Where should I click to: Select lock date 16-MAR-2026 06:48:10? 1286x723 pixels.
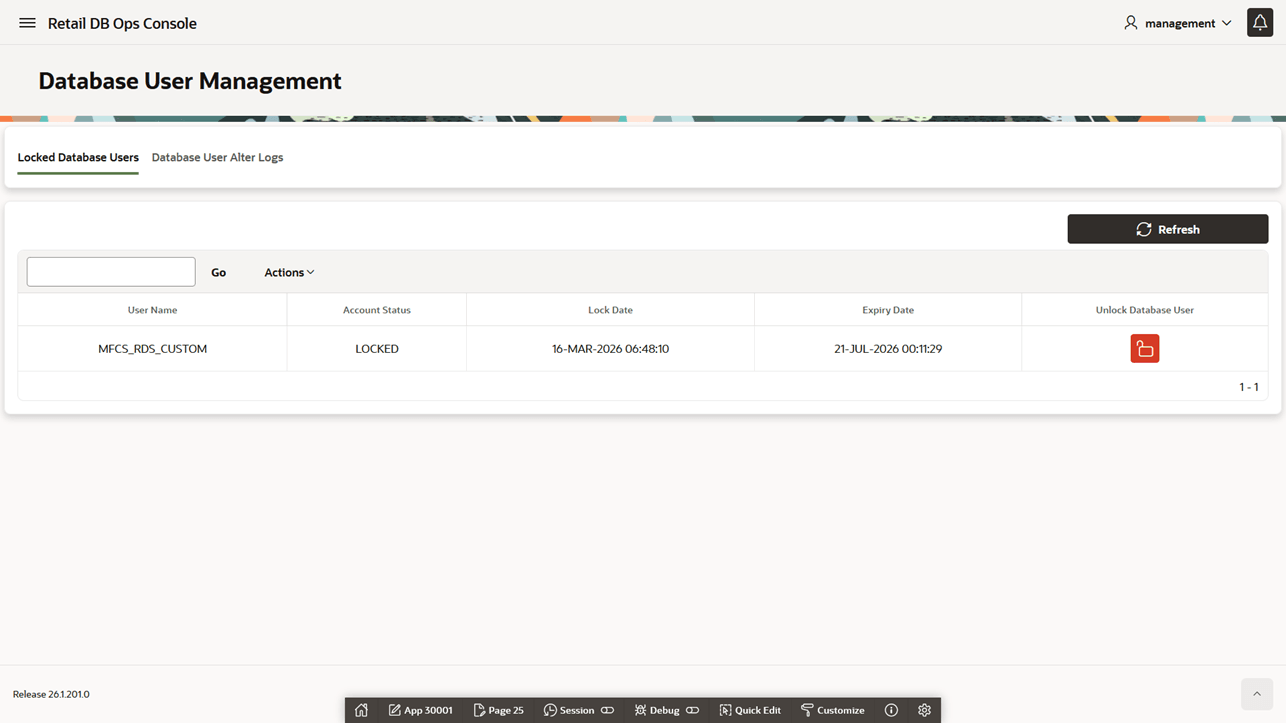click(610, 349)
